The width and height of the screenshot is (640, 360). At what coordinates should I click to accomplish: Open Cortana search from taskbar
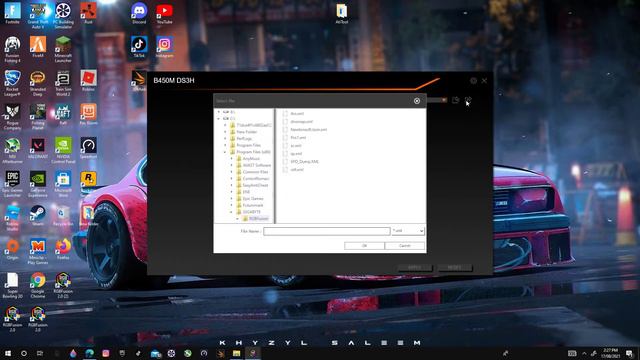24,353
